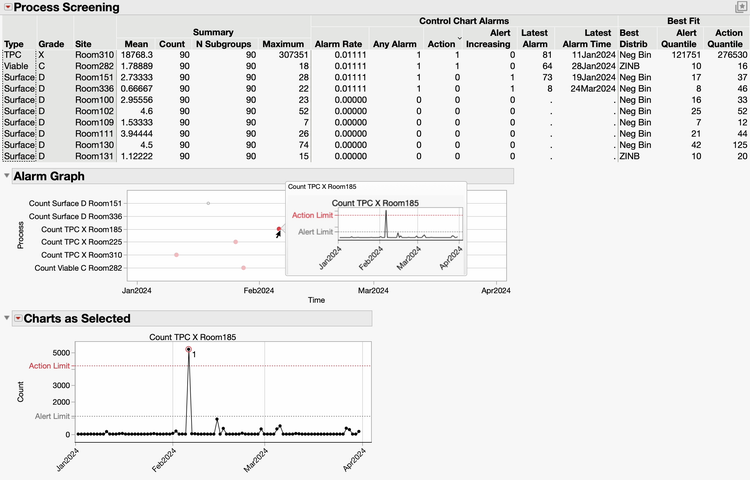This screenshot has height=480, width=750.
Task: Select the Room131 row at the table bottom
Action: pos(96,156)
